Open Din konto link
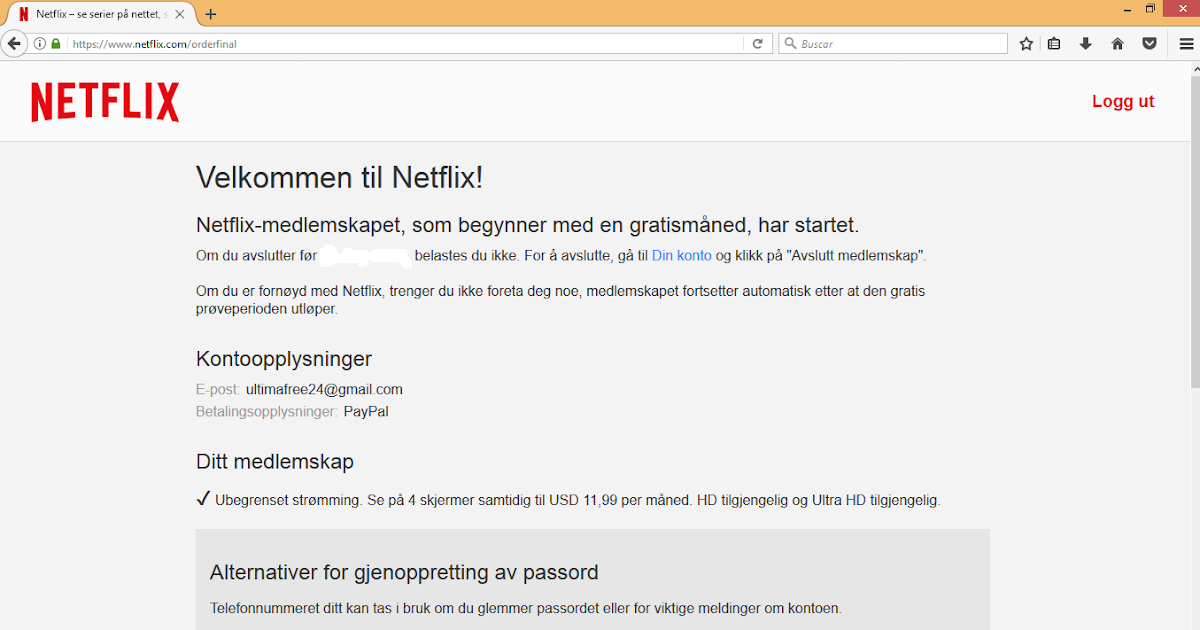The width and height of the screenshot is (1200, 630). [x=681, y=255]
